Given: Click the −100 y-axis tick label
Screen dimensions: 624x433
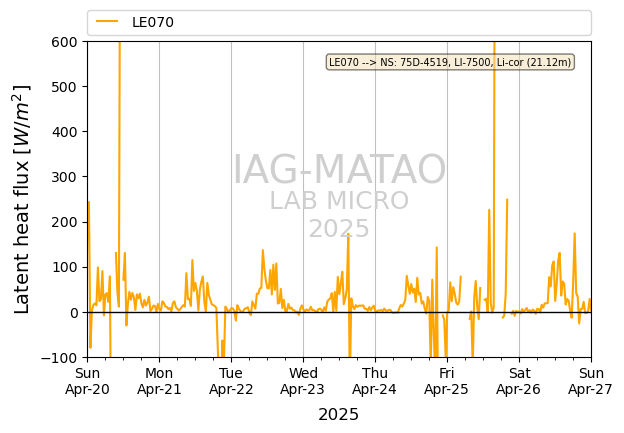Looking at the screenshot, I should click(59, 358).
